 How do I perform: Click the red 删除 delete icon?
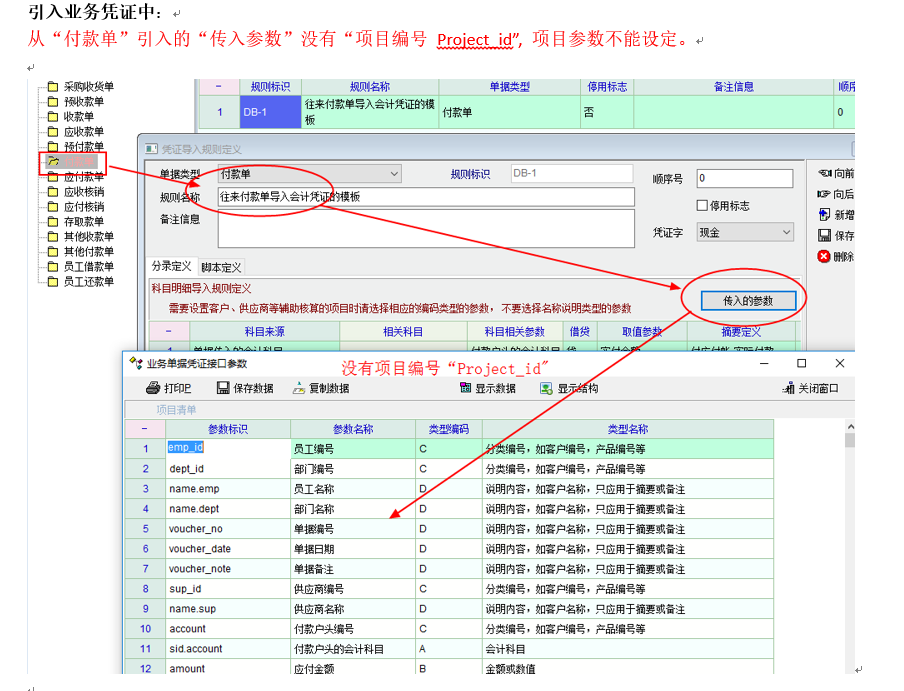click(824, 256)
